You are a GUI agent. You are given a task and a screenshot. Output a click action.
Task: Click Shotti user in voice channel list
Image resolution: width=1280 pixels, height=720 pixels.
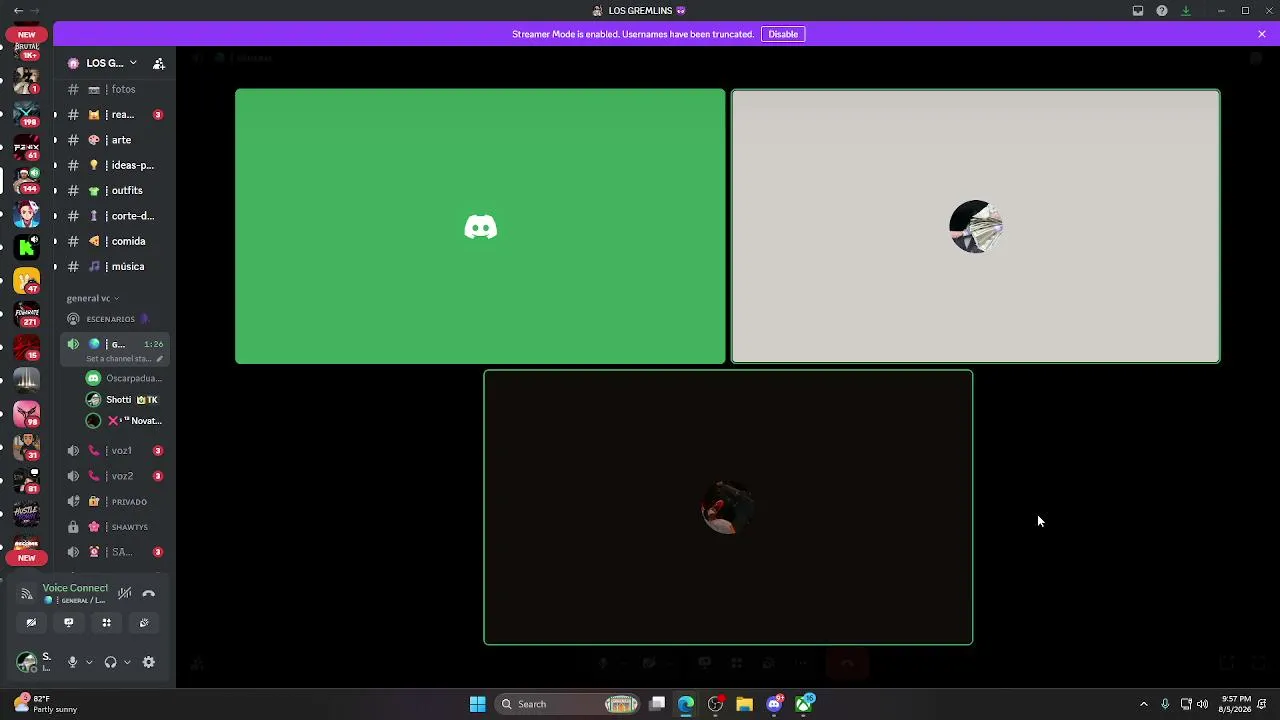click(x=124, y=399)
